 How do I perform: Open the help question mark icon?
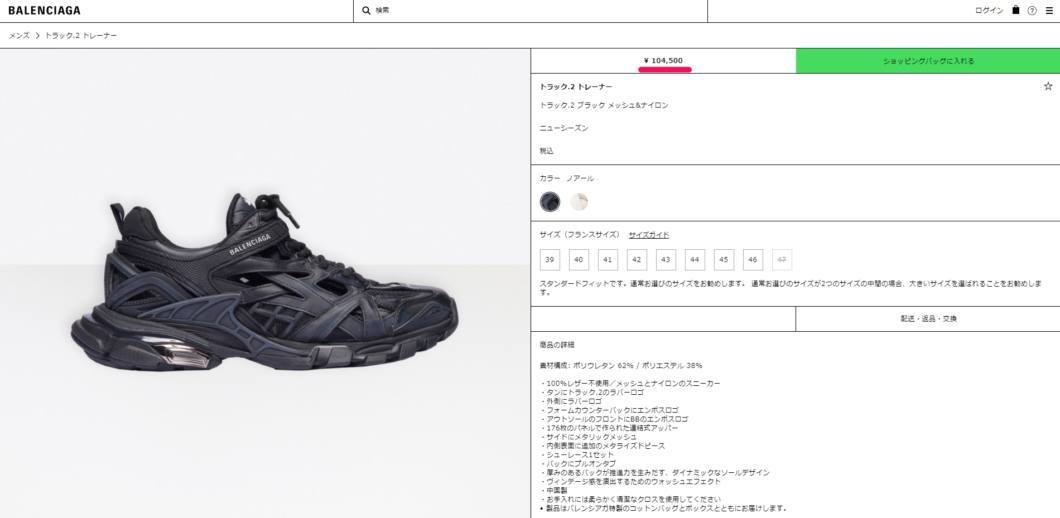(1032, 11)
